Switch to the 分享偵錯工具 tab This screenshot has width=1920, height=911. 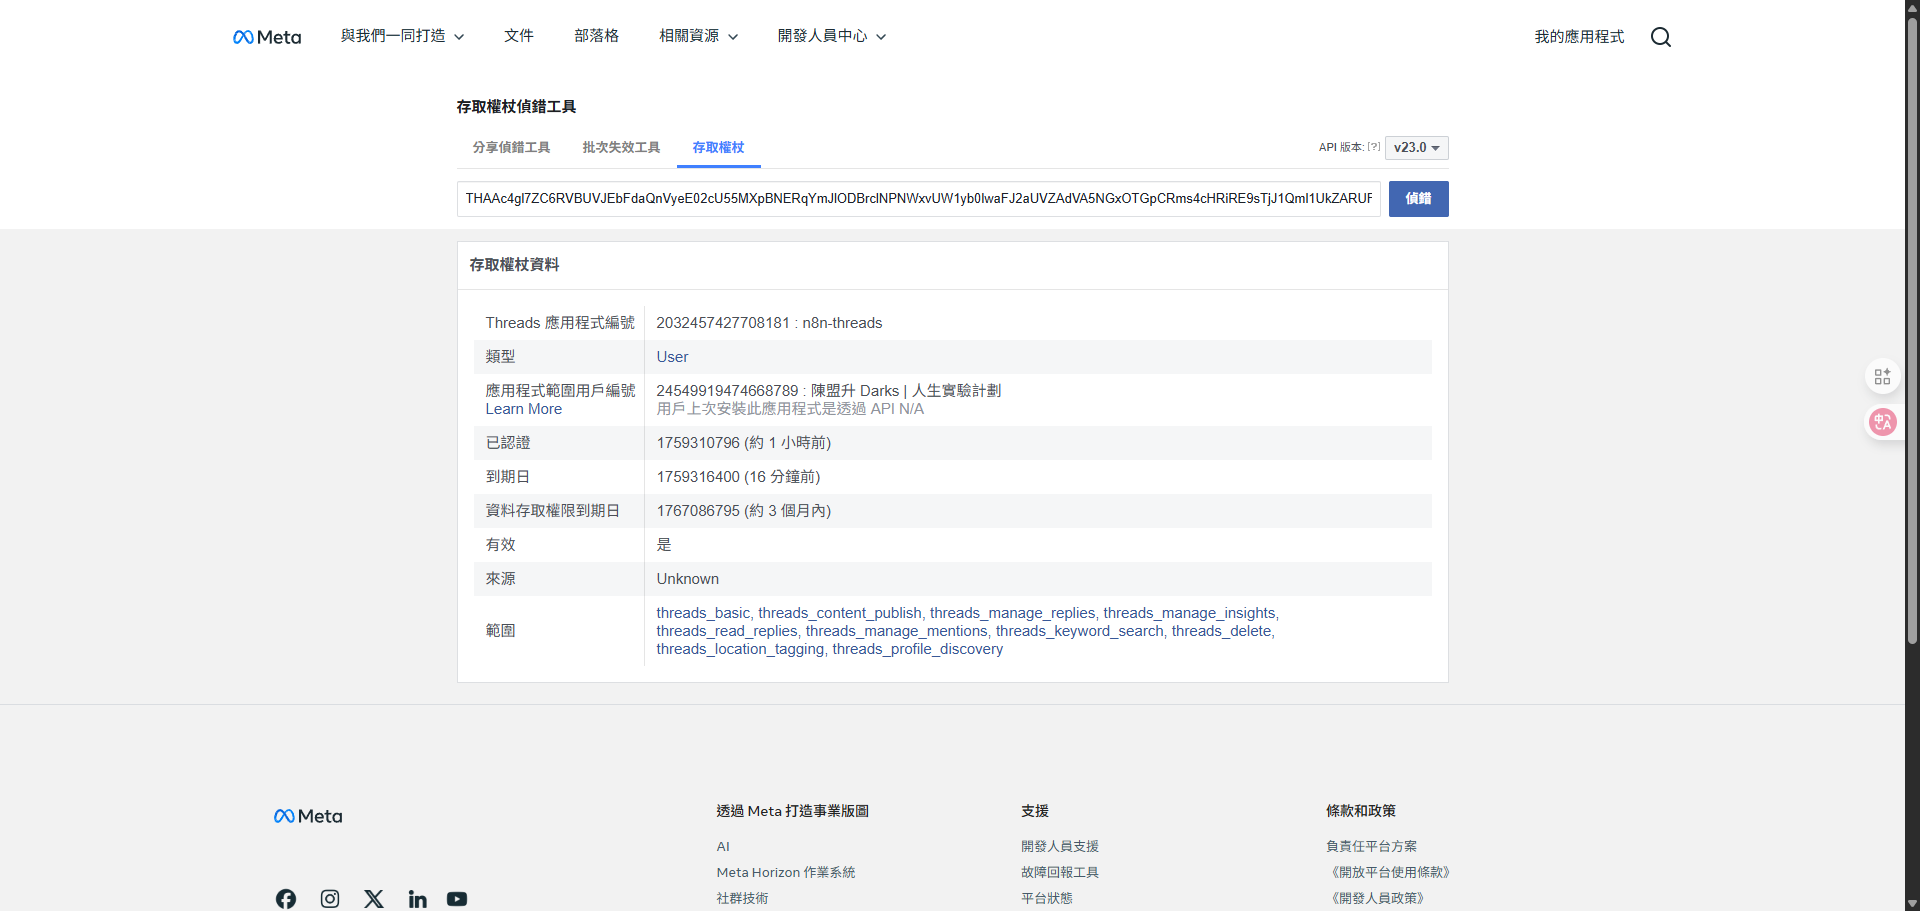coord(511,147)
